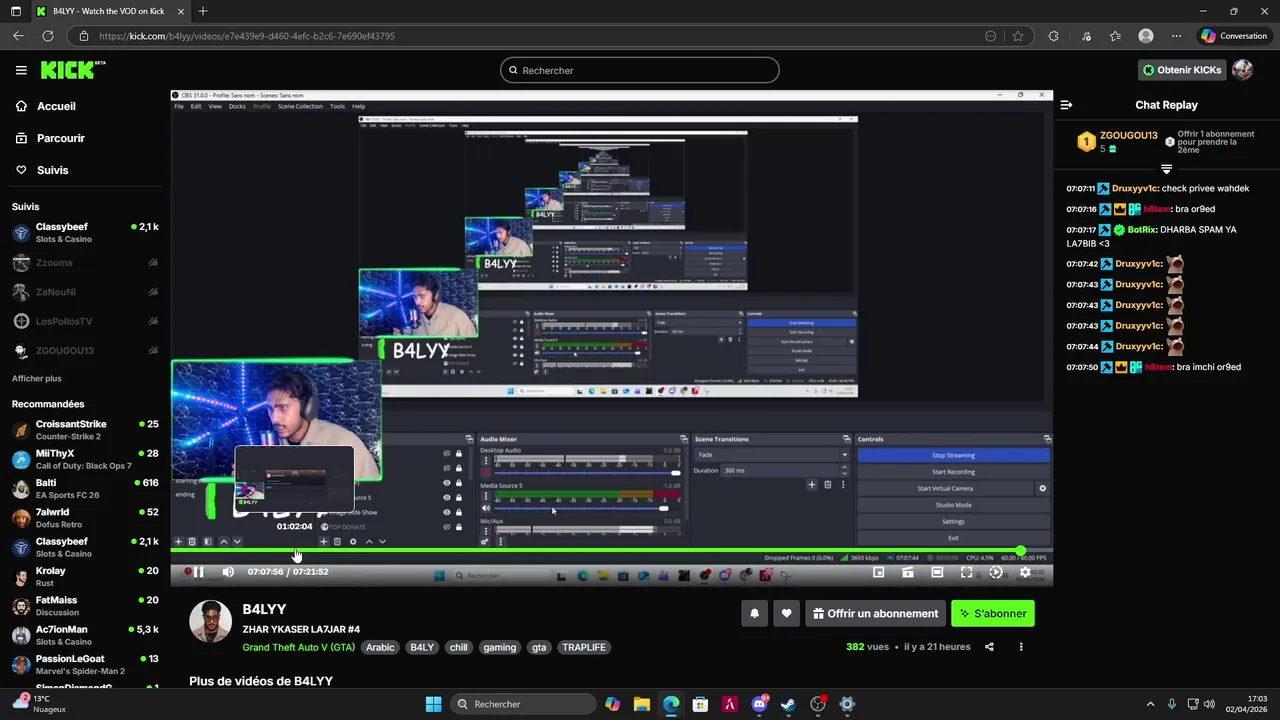Click the address bar URL

click(x=247, y=36)
